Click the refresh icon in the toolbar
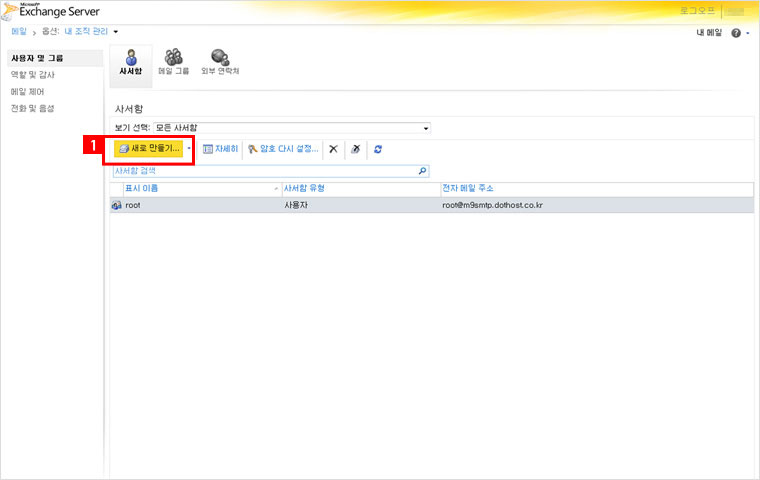 (x=378, y=149)
